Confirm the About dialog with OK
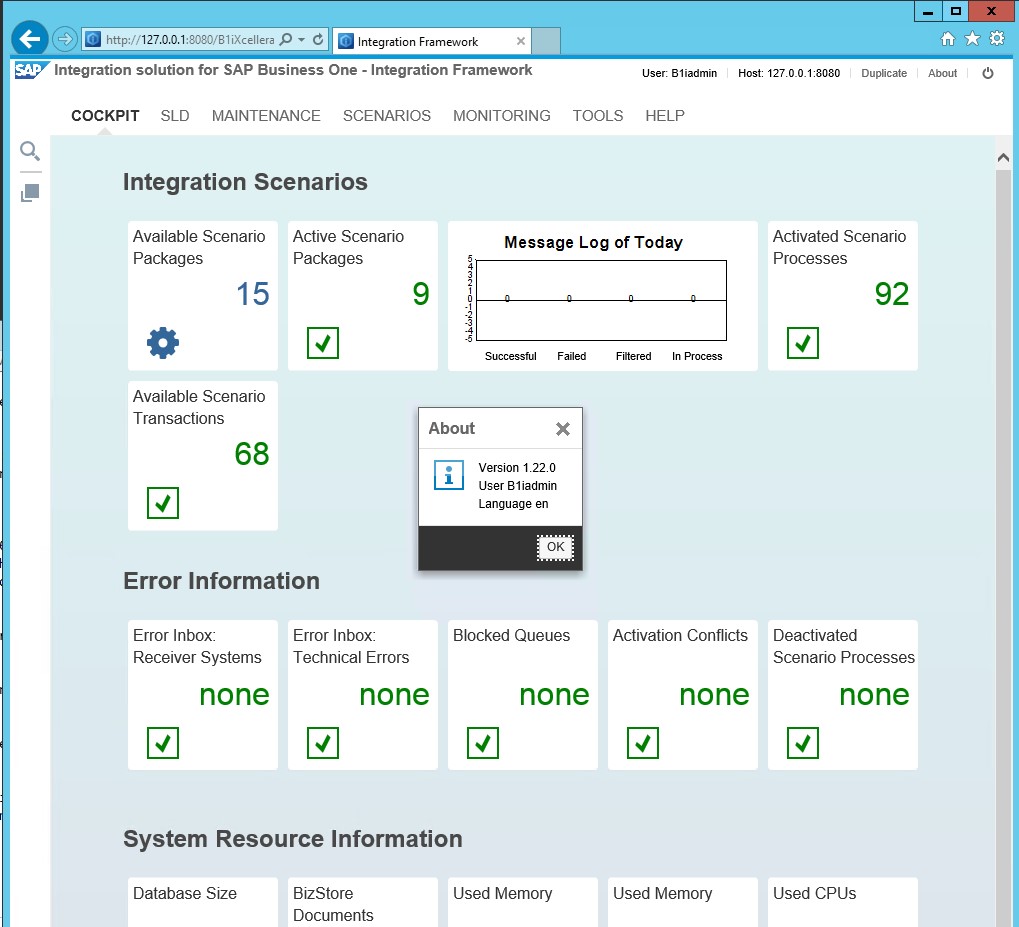Screen dimensions: 1019x927 [555, 547]
